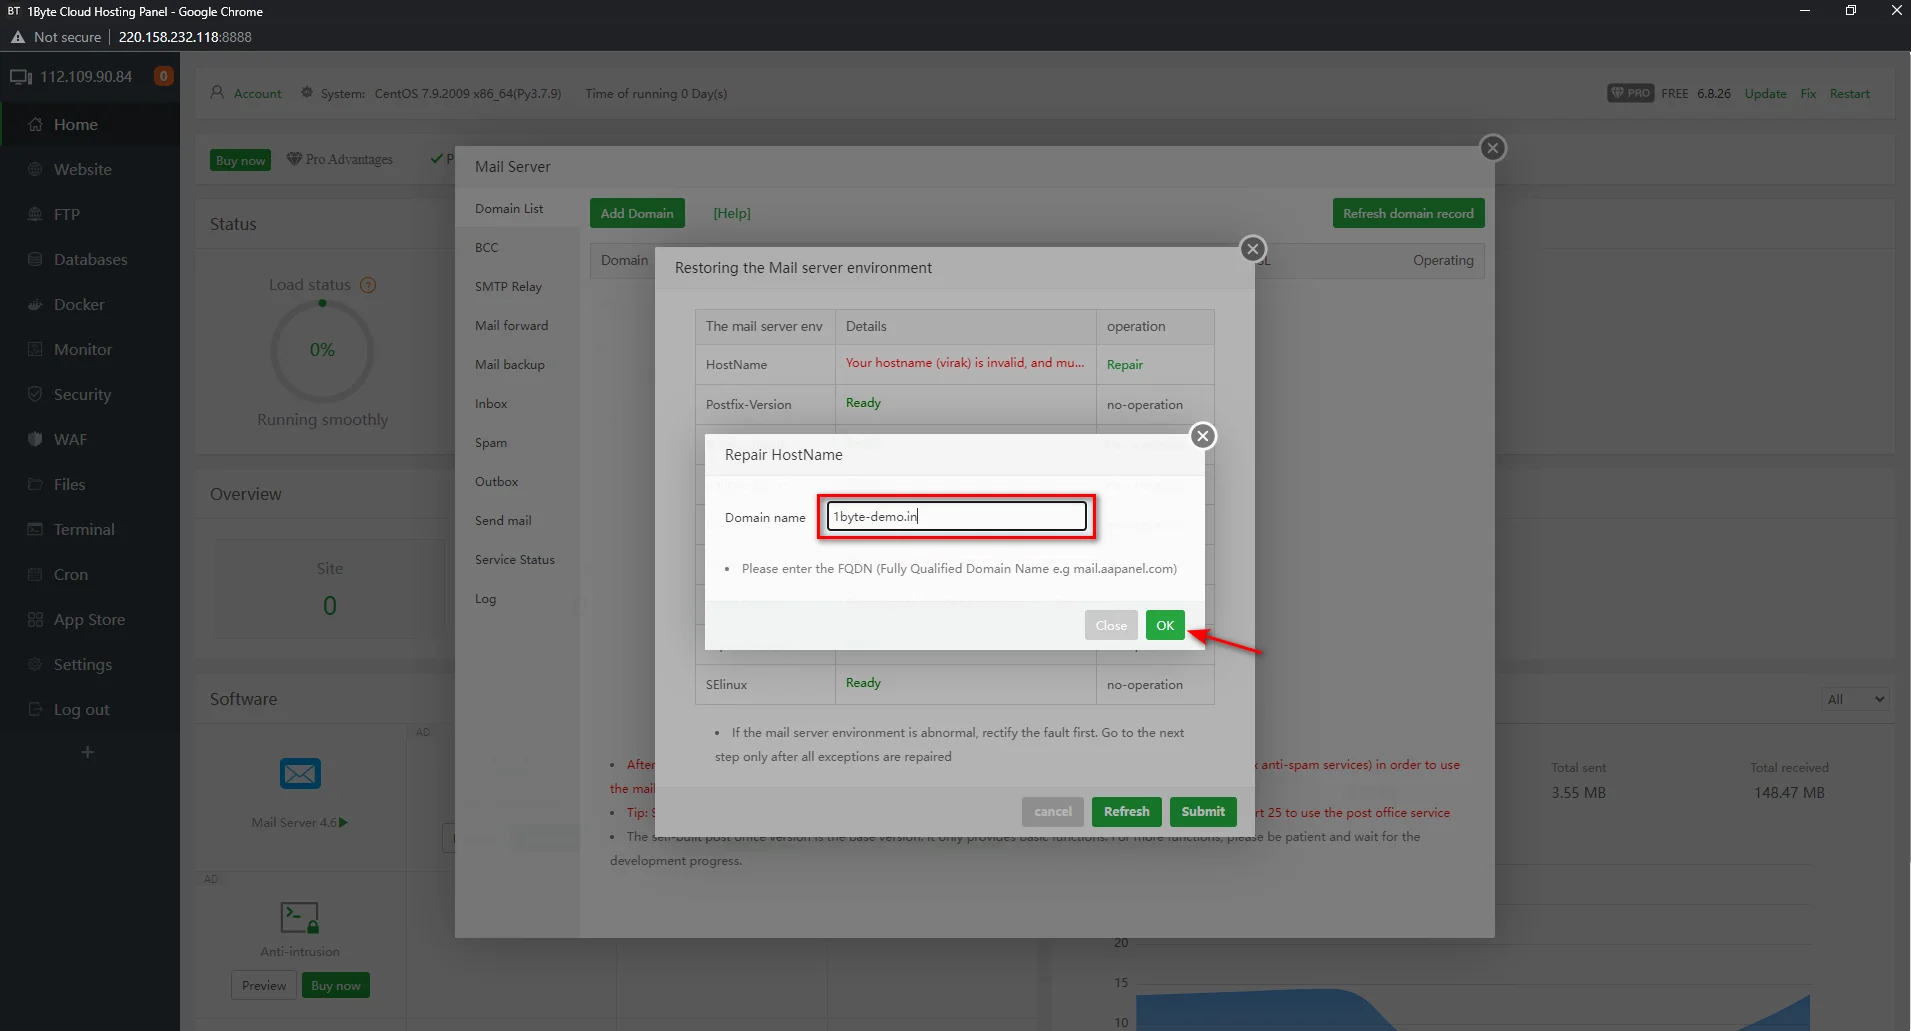Click the Repair link for HostName

pos(1125,364)
